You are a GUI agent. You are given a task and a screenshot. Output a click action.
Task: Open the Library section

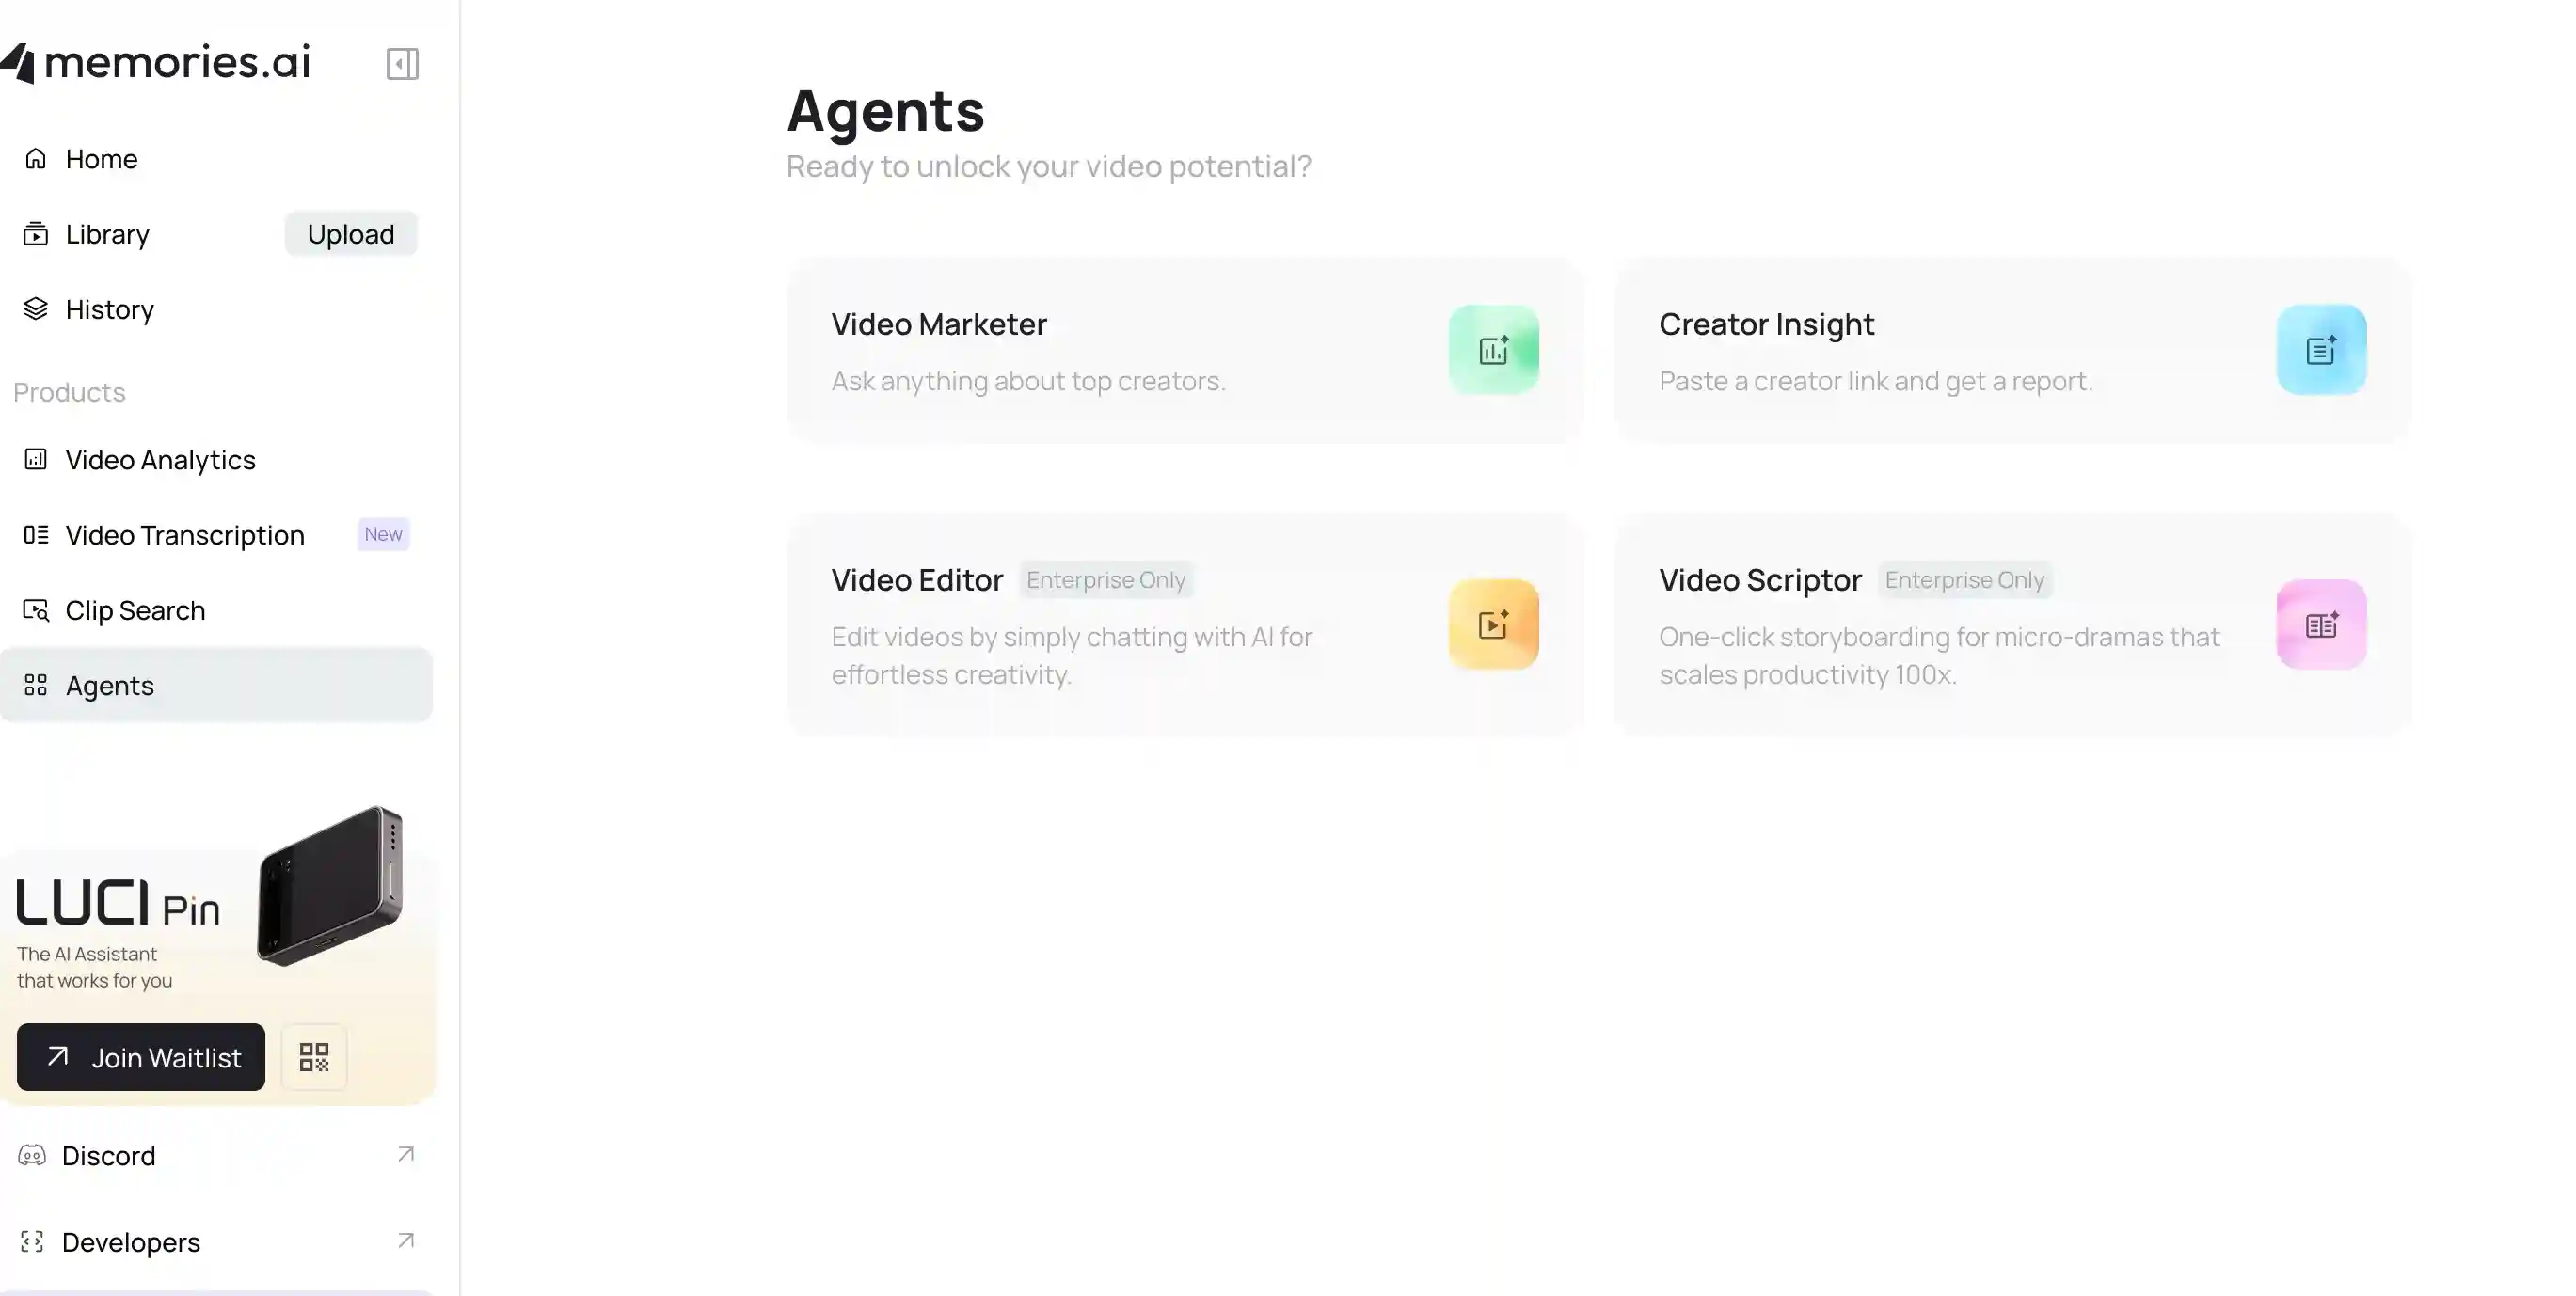(x=107, y=233)
